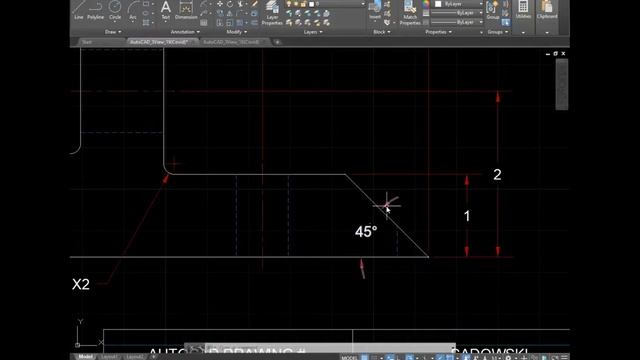Click the X2 leader label
This screenshot has height=360, width=640.
81,284
